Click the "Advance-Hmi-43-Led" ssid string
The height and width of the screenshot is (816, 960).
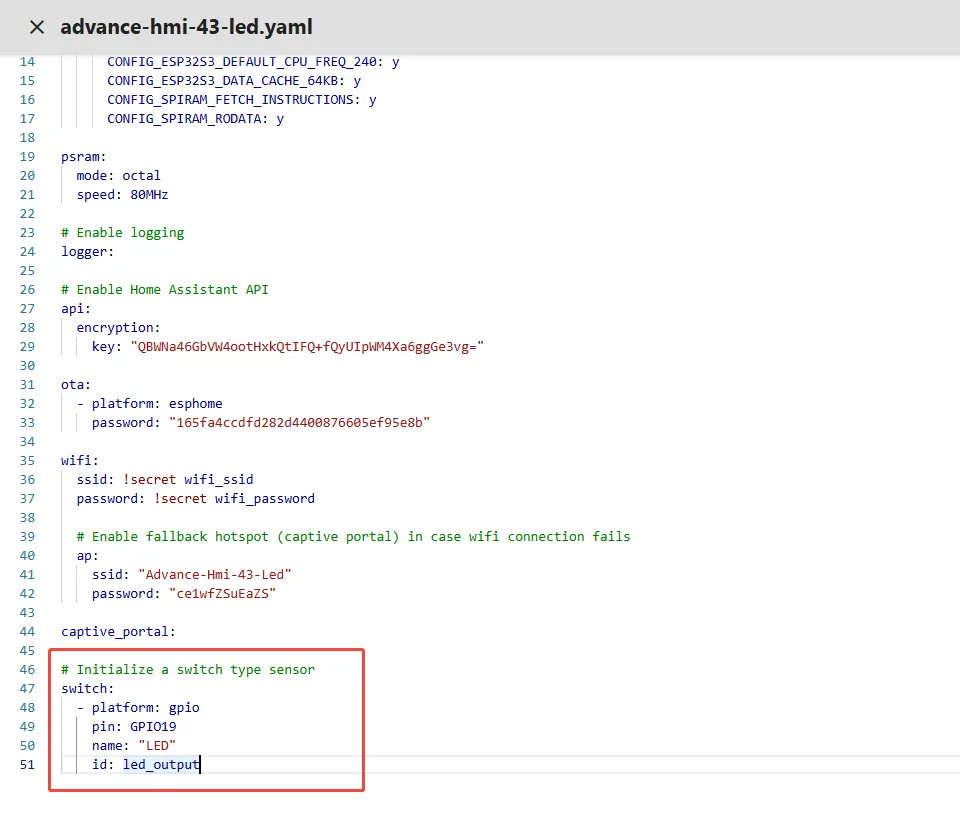pyautogui.click(x=215, y=575)
